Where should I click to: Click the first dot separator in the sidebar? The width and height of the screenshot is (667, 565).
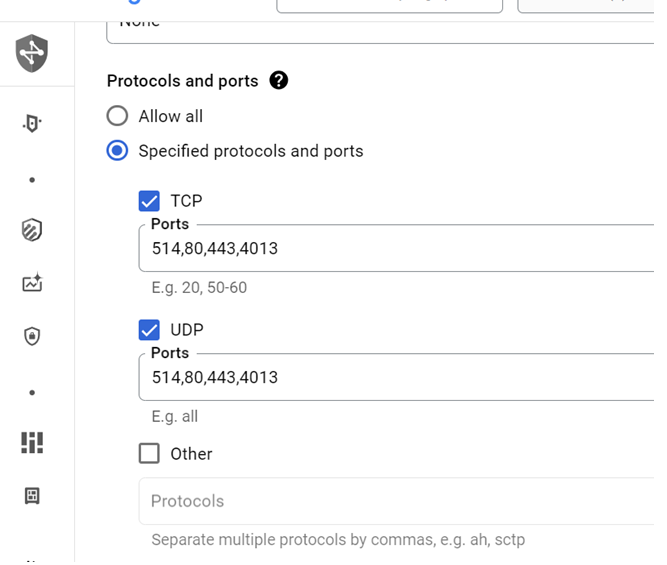coord(32,180)
